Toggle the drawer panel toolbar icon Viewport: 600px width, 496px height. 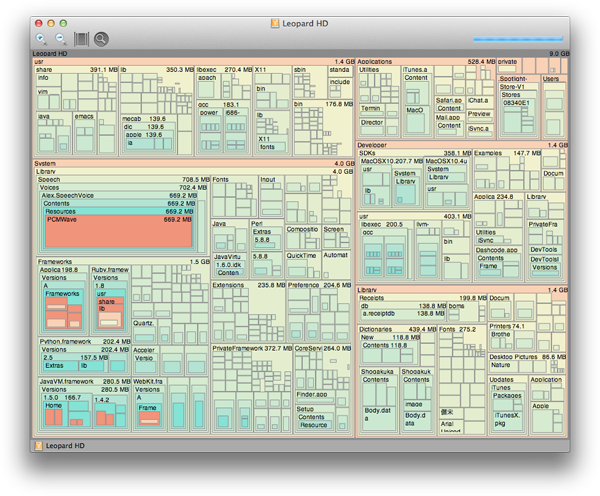coord(81,39)
